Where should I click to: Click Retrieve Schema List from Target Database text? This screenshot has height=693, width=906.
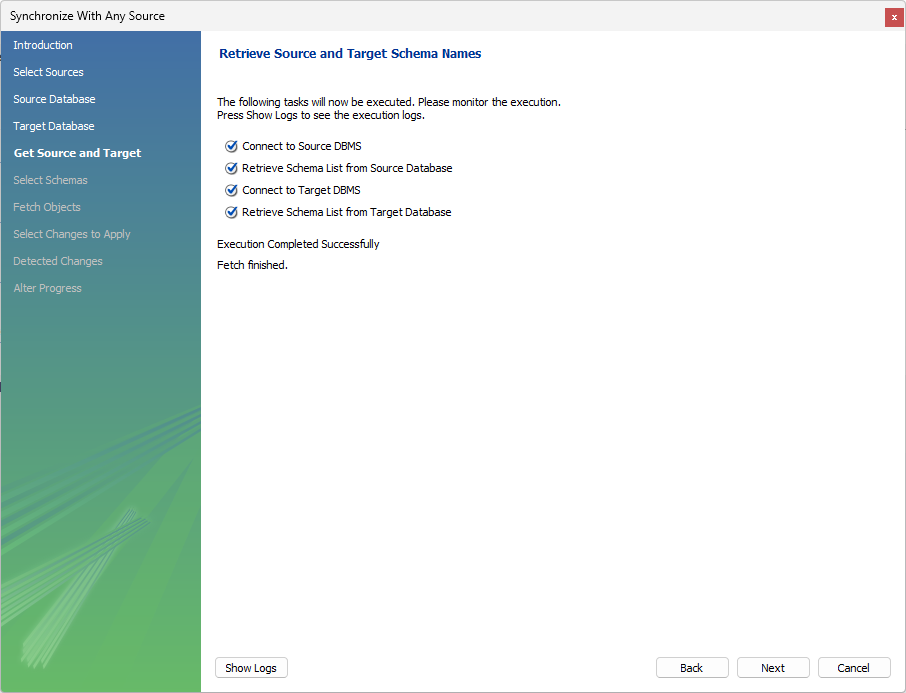(347, 212)
